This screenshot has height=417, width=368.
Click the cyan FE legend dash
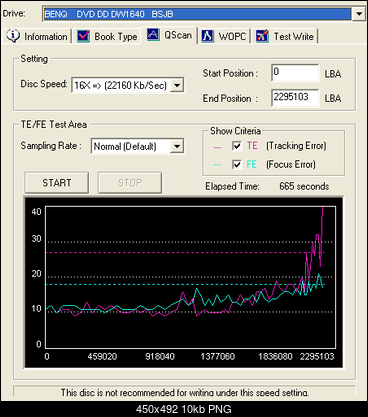coord(217,165)
